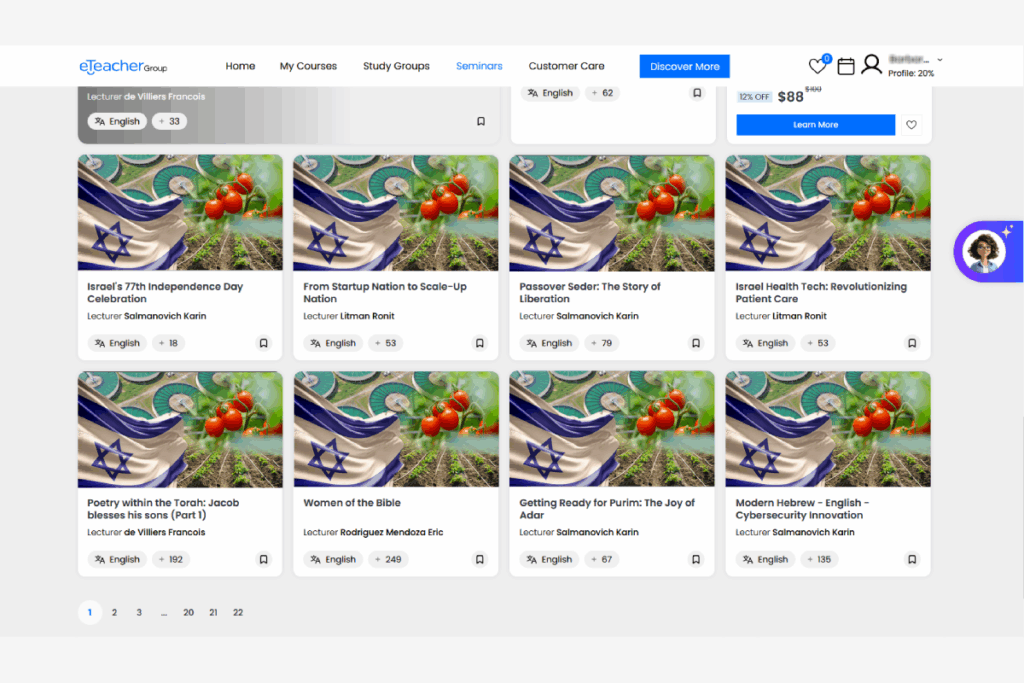
Task: Click the Learn More button
Action: tap(816, 125)
